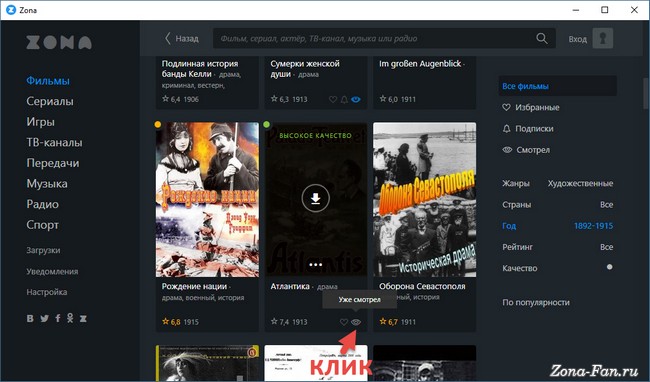Click rating star 7,4 of Атлантика
Screen dimensions: 650x382
274,322
